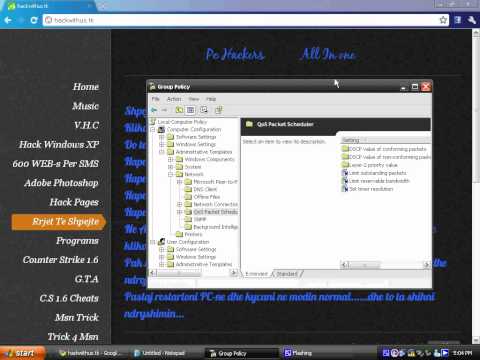This screenshot has height=360, width=480.
Task: Toggle the Show/Hide Console Tree icon
Action: click(x=191, y=110)
